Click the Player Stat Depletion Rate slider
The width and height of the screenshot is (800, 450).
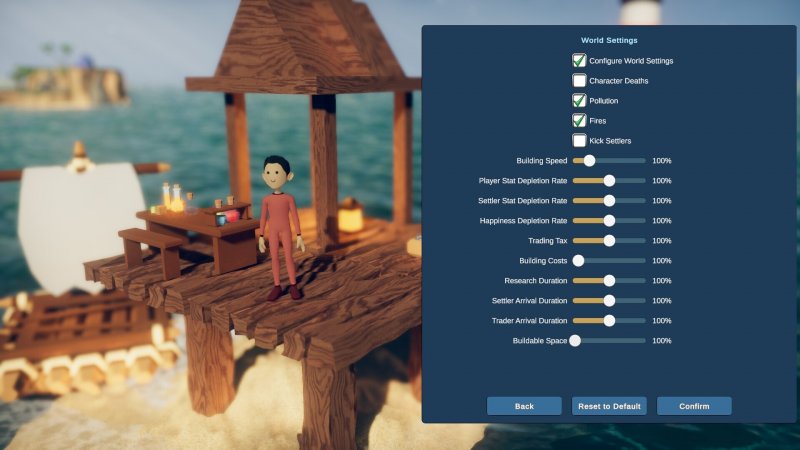pos(608,181)
